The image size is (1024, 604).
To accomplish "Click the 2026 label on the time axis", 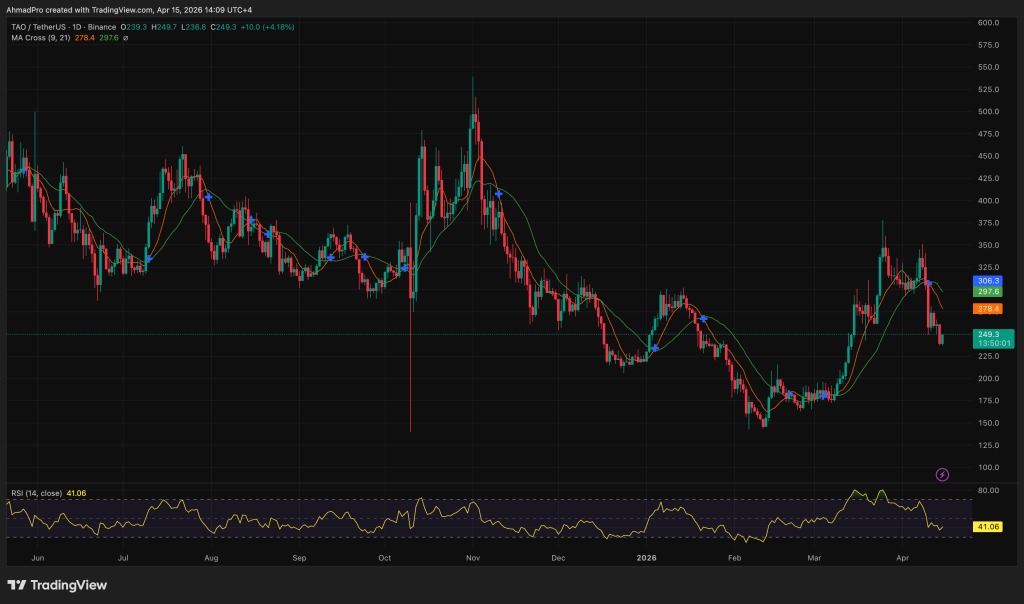I will pos(645,559).
